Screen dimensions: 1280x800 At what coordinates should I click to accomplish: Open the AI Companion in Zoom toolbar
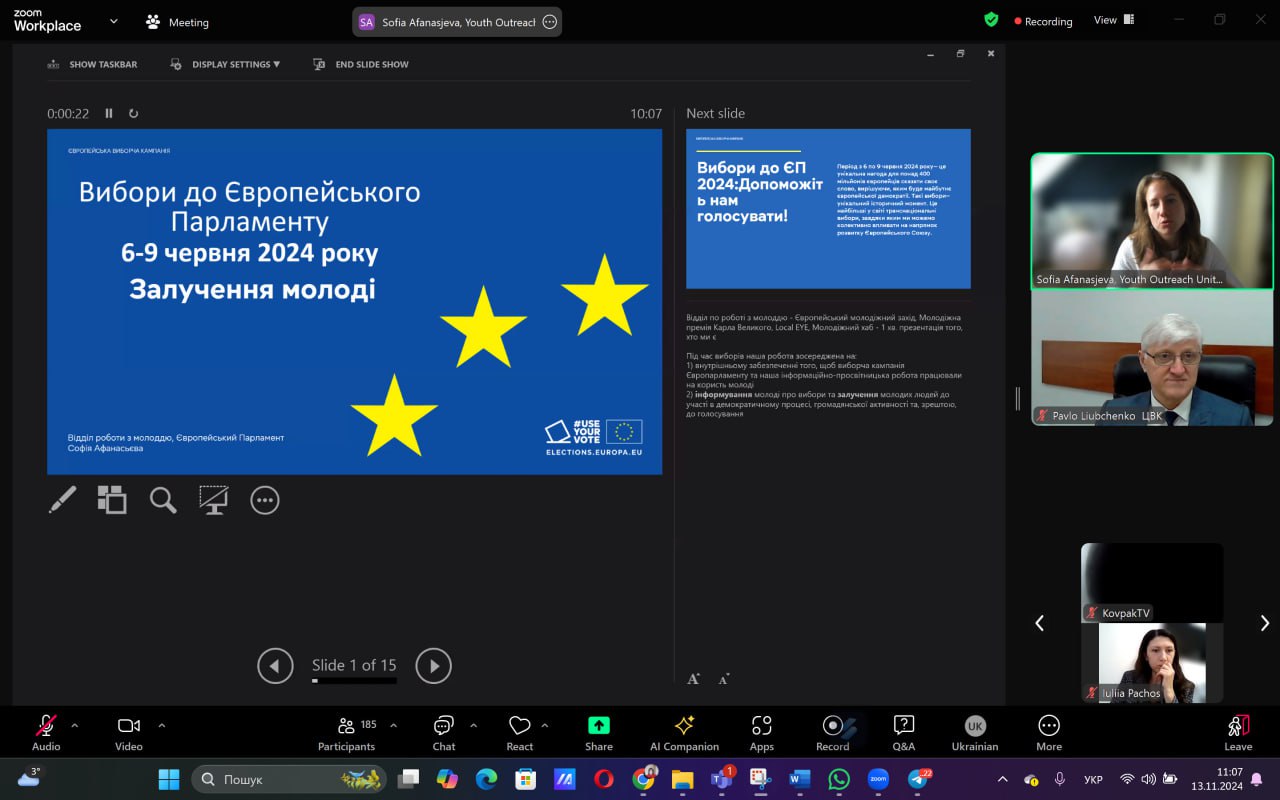pyautogui.click(x=684, y=732)
